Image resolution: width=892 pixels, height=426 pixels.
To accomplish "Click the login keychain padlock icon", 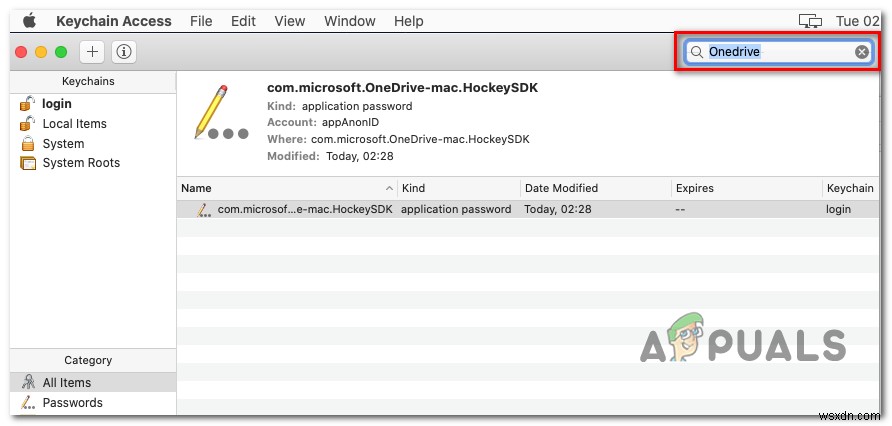I will (27, 103).
